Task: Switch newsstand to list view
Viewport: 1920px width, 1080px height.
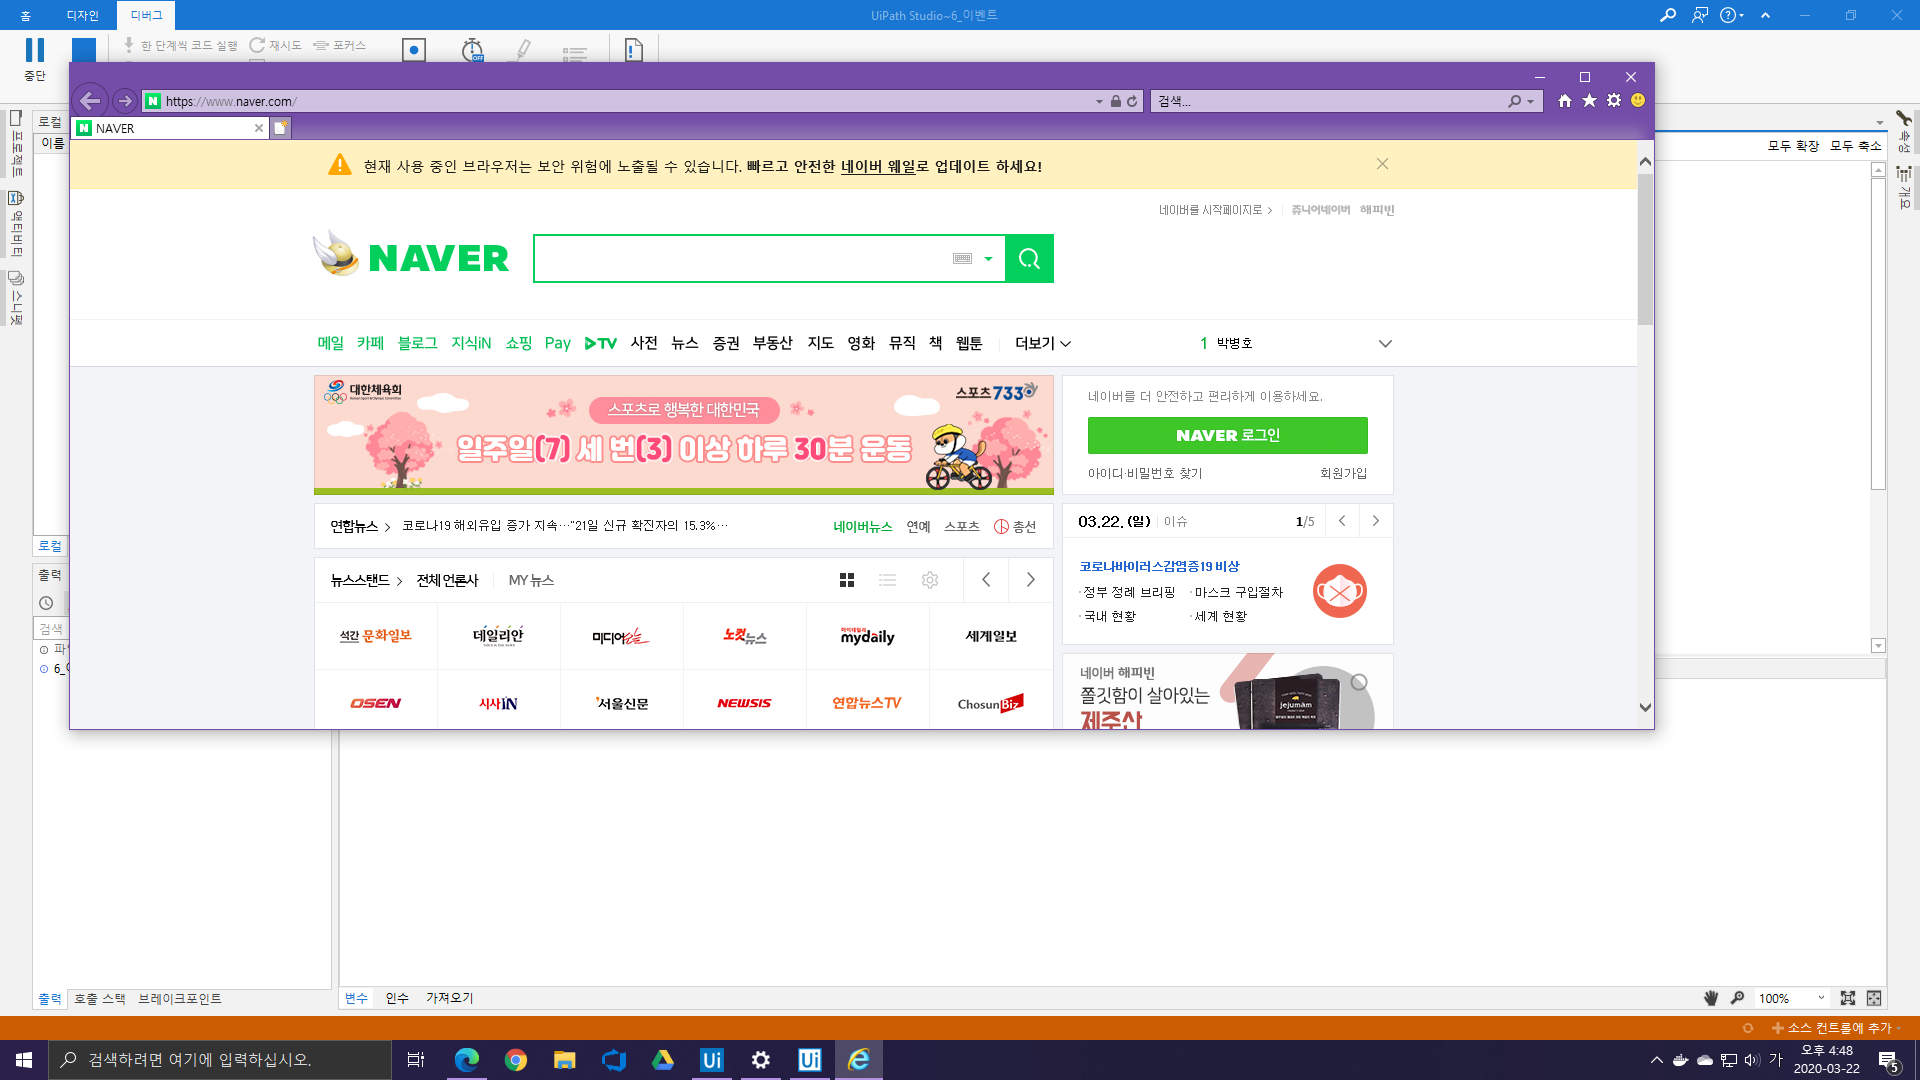Action: pos(887,580)
